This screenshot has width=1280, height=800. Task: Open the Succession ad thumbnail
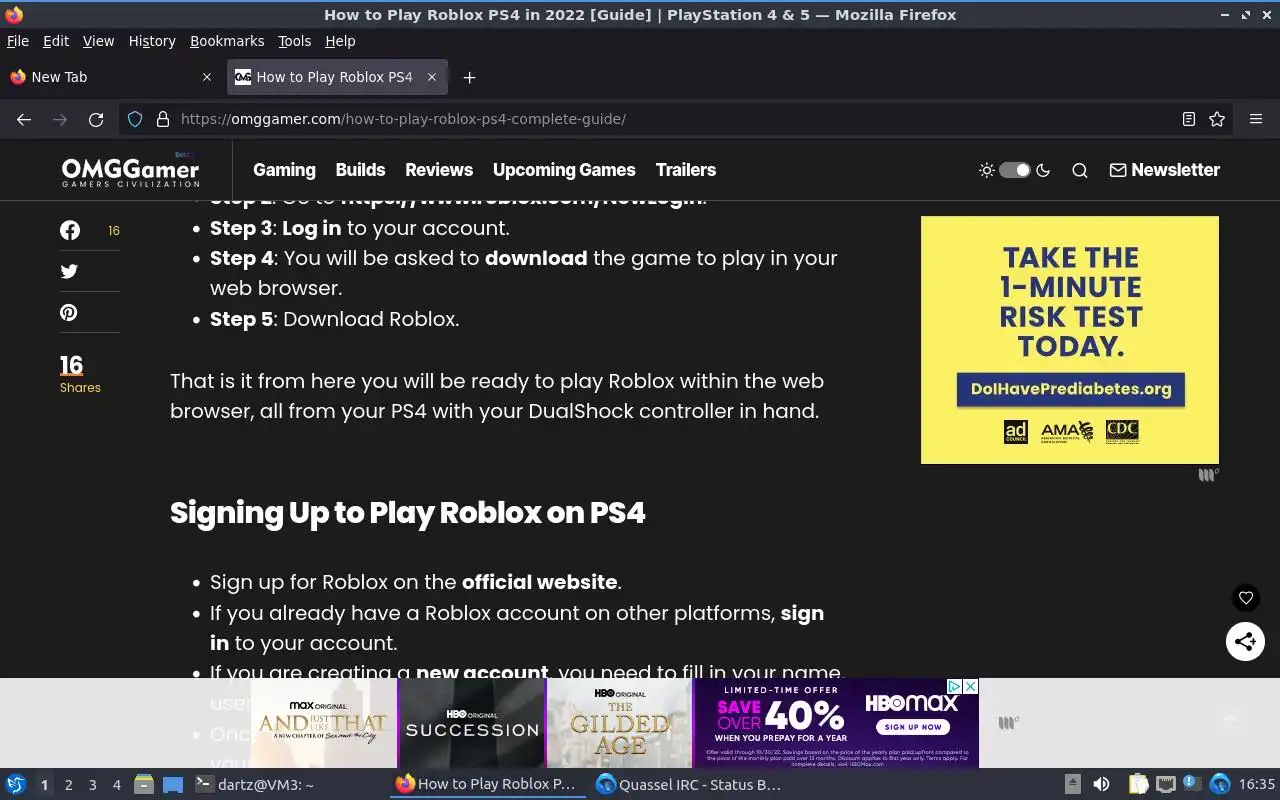point(472,724)
